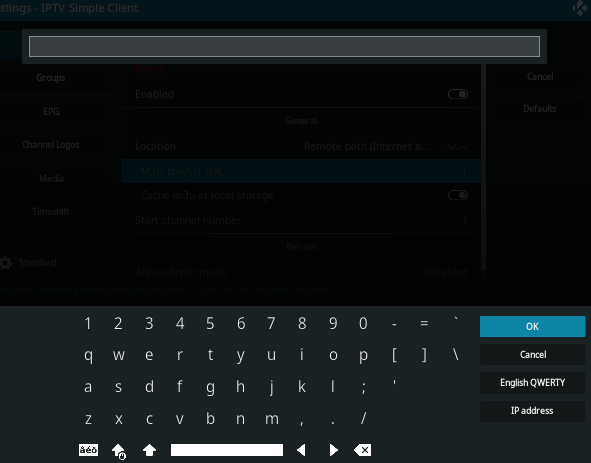Tap the letter q key
The image size is (591, 463).
click(x=88, y=355)
